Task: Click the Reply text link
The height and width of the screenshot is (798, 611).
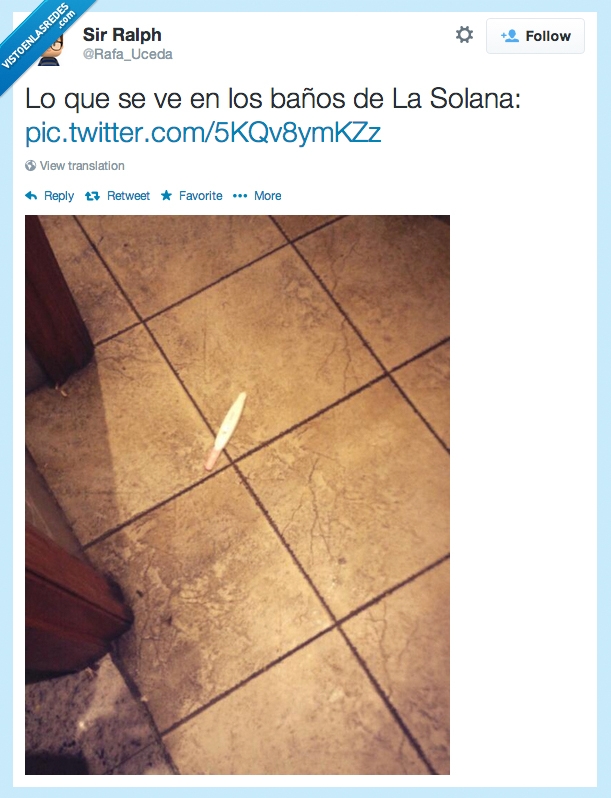Action: click(59, 196)
